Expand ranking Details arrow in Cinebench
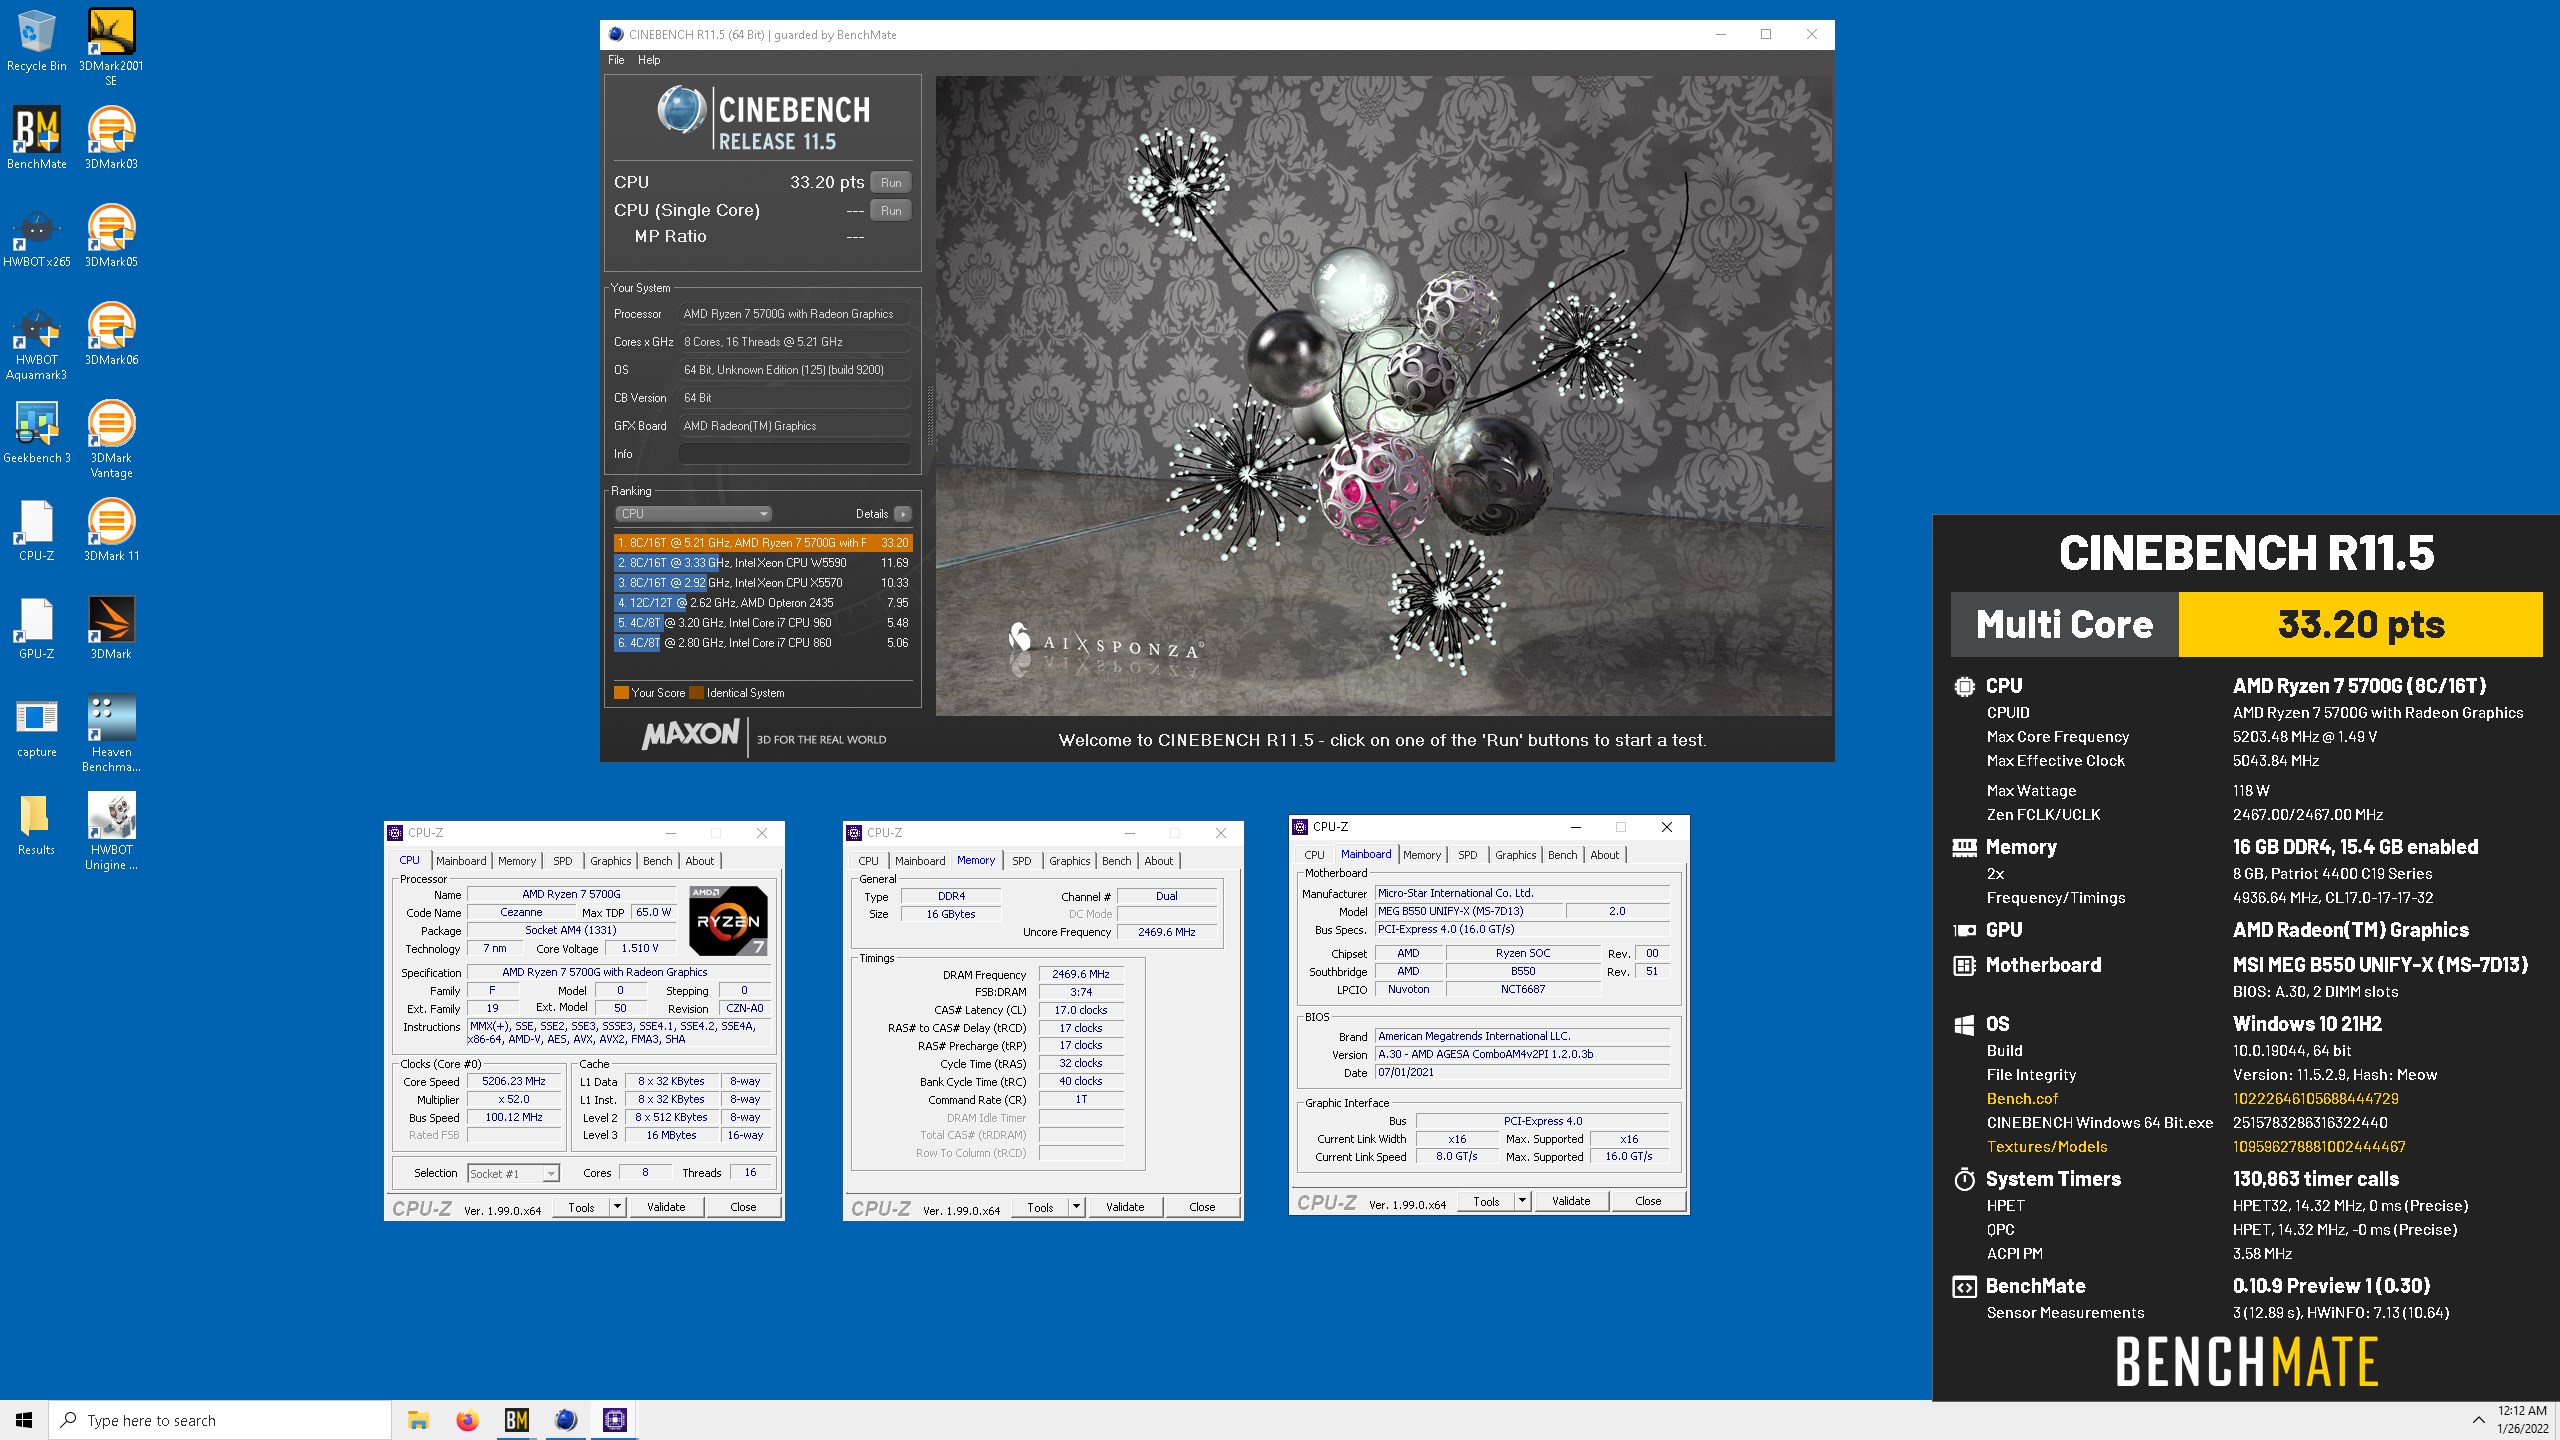 pyautogui.click(x=903, y=514)
